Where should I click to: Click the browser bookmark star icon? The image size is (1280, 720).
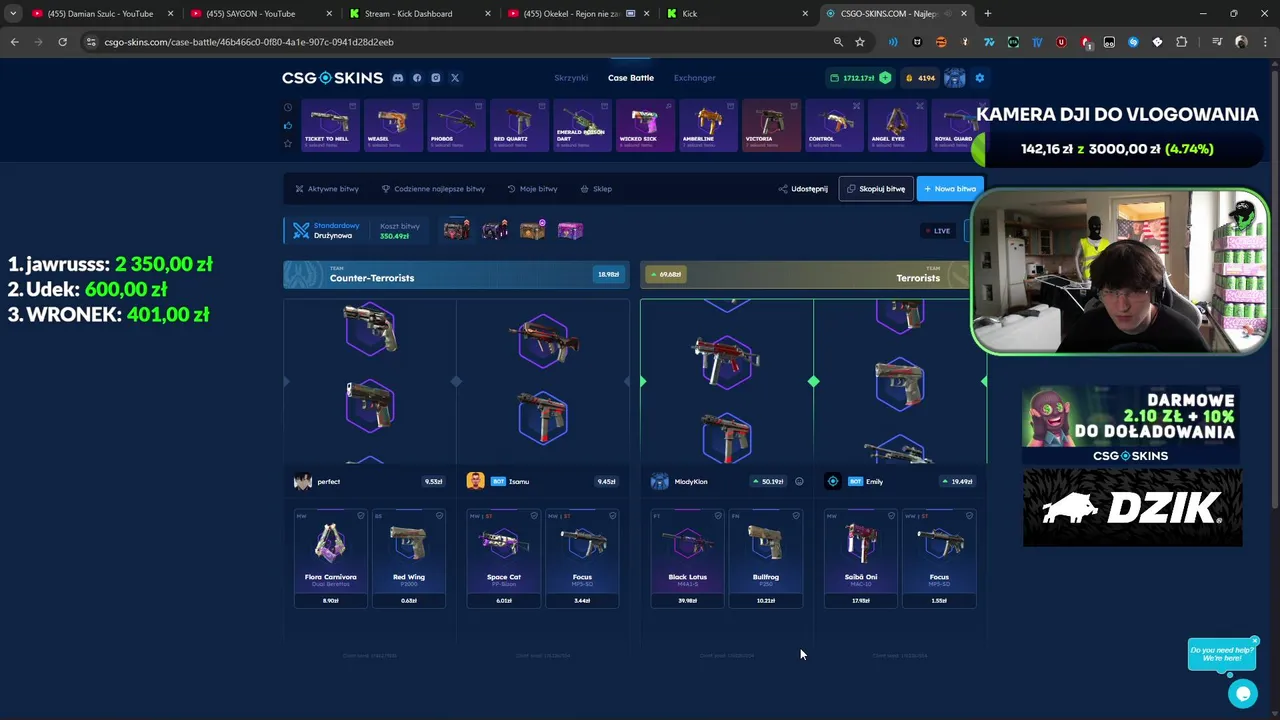point(860,42)
